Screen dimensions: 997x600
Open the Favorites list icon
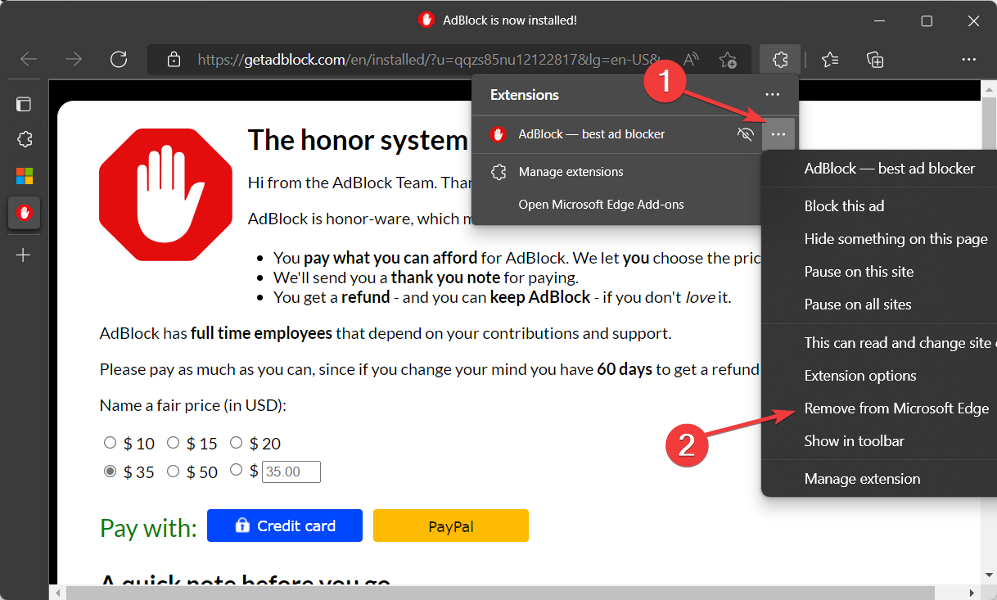(830, 60)
